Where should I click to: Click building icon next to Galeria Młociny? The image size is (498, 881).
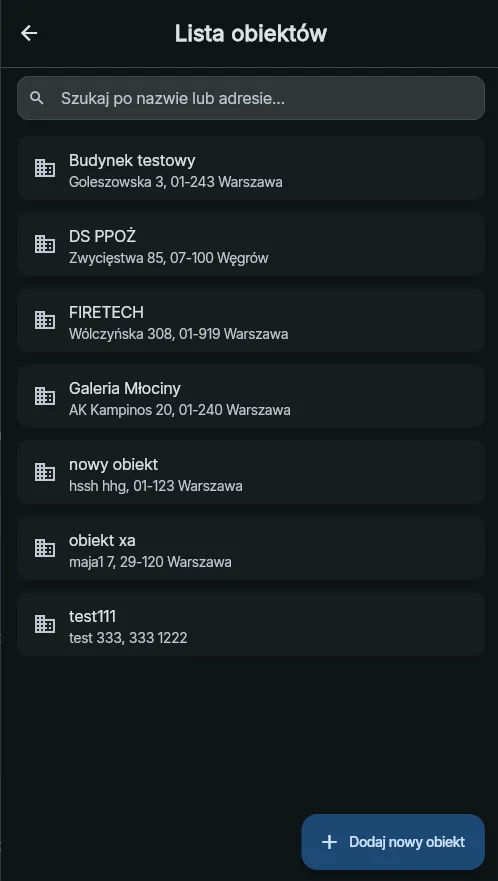pos(45,396)
